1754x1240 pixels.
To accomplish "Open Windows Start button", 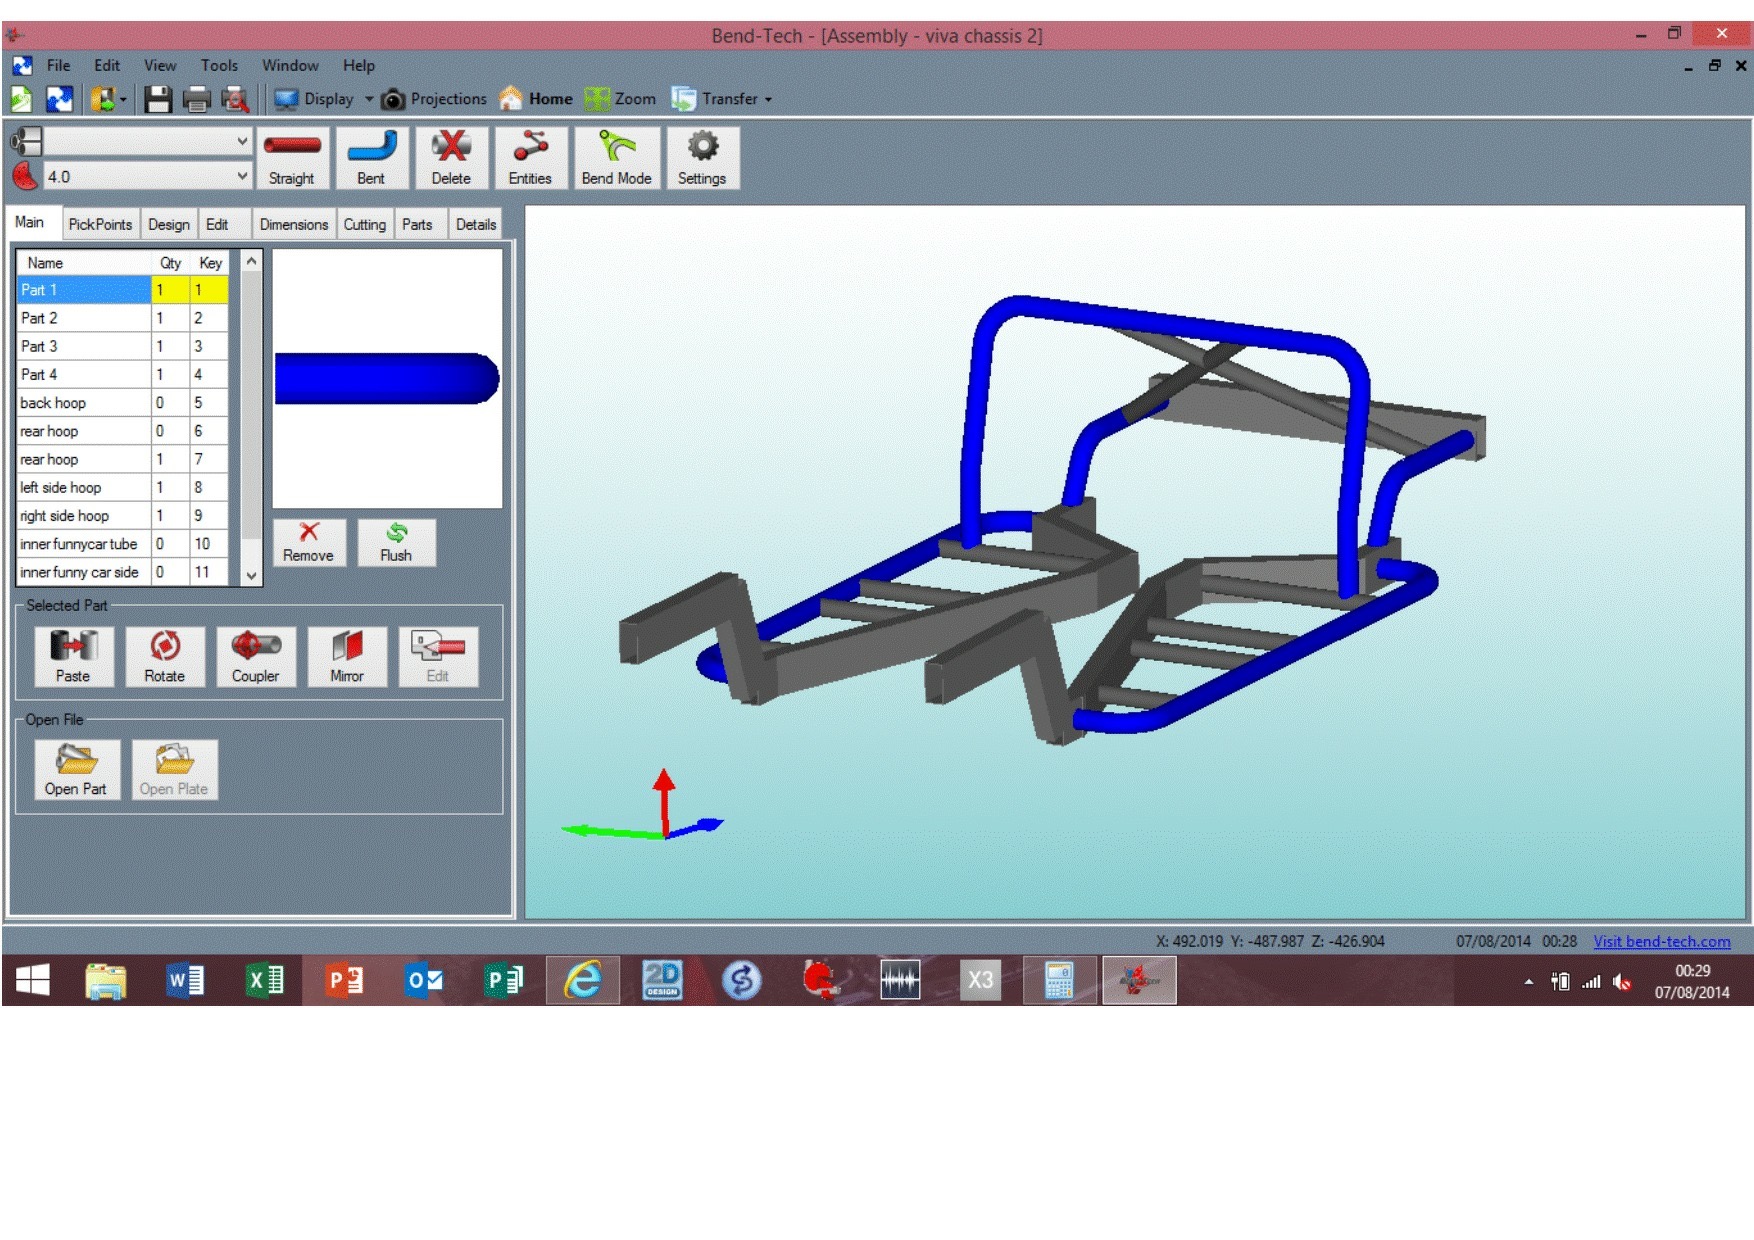I will [x=33, y=980].
